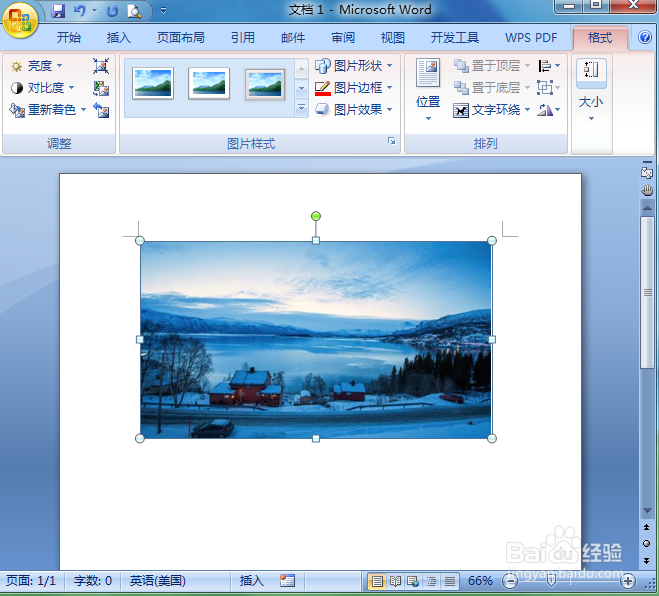Apply the third picture style thumbnail
659x596 pixels.
click(x=265, y=84)
